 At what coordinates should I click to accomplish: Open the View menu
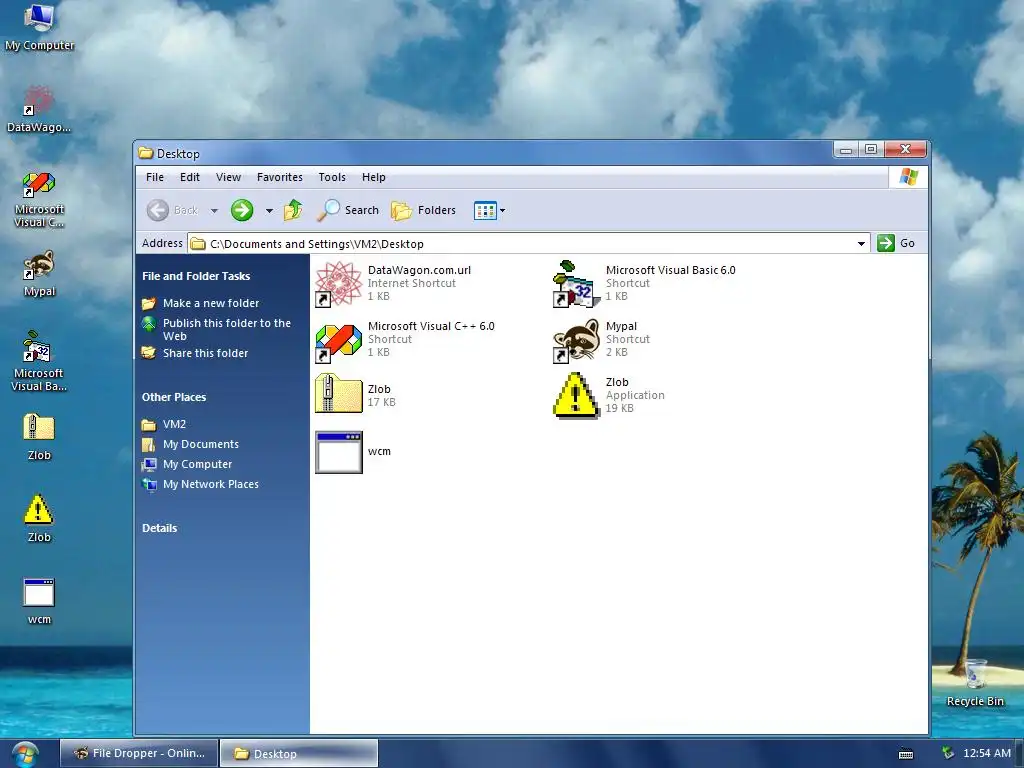click(x=229, y=177)
